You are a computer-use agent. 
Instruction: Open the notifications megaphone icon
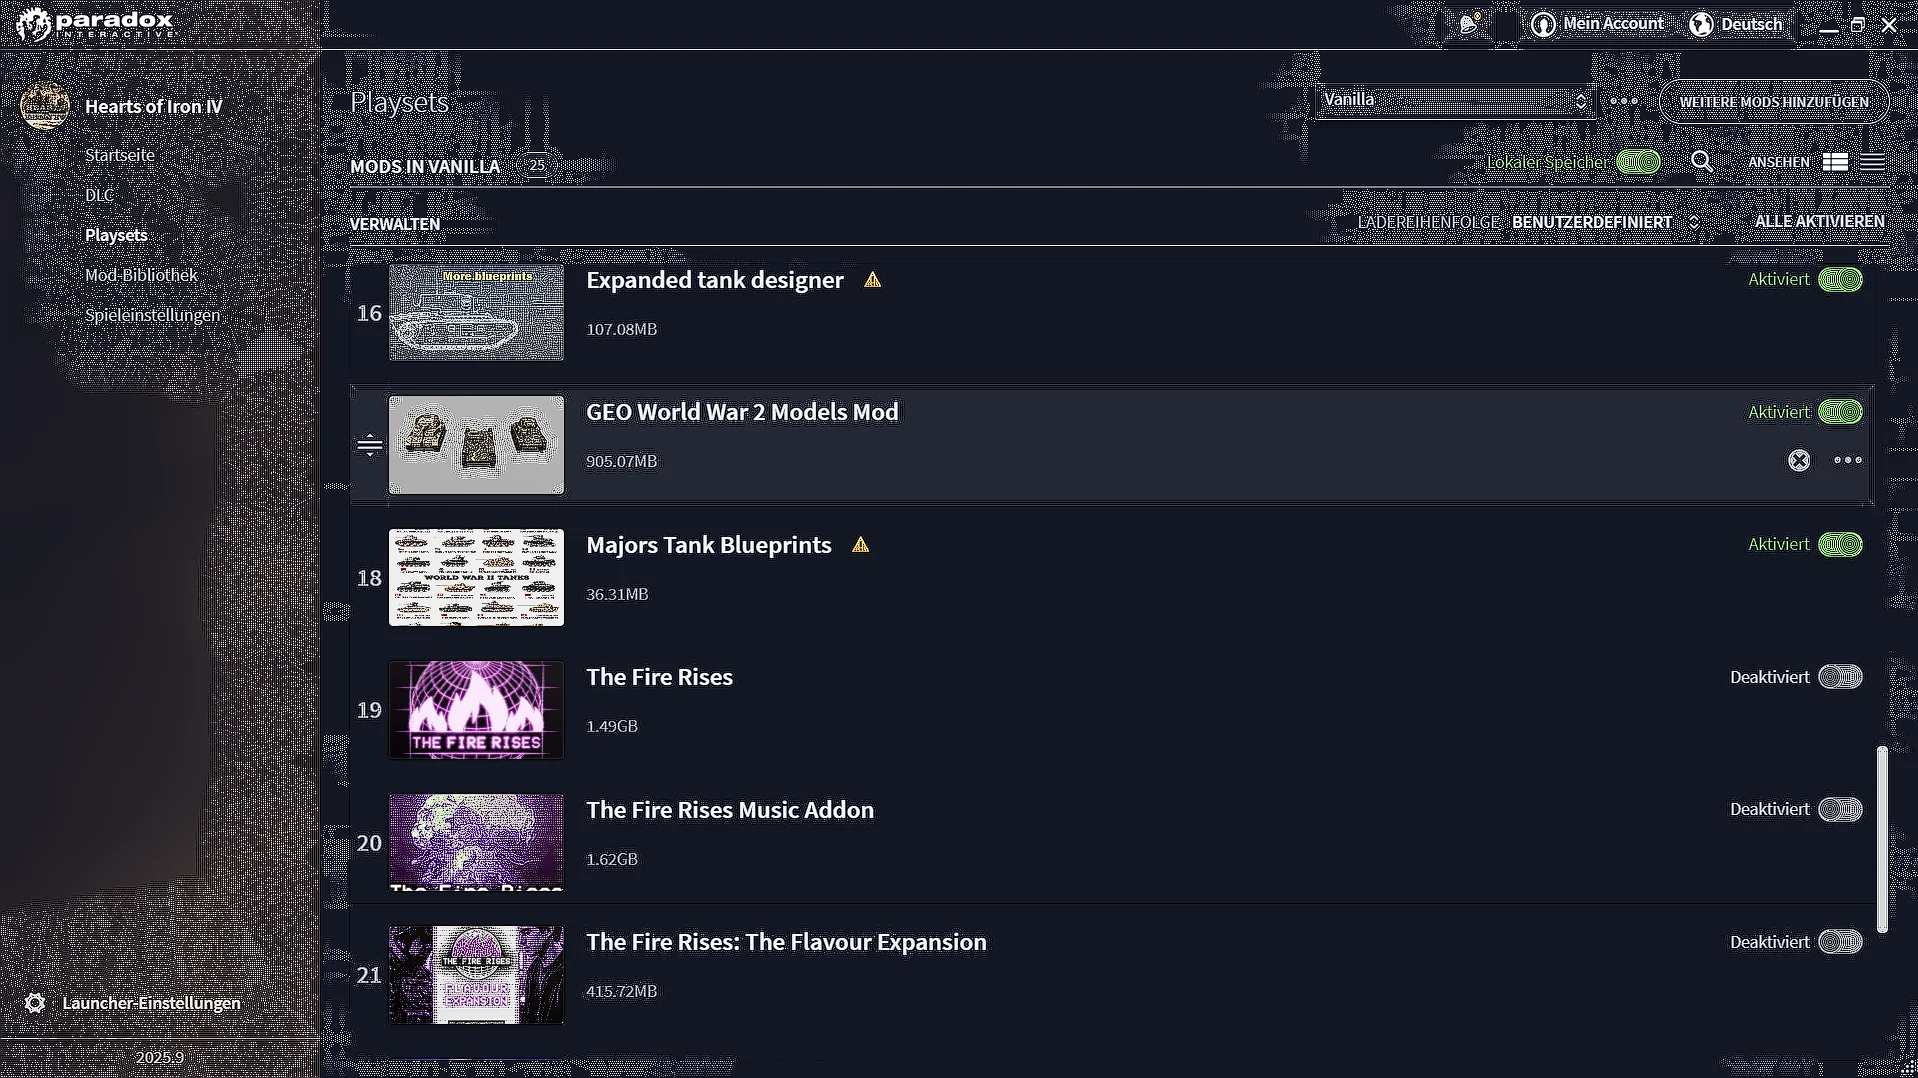coord(1469,24)
